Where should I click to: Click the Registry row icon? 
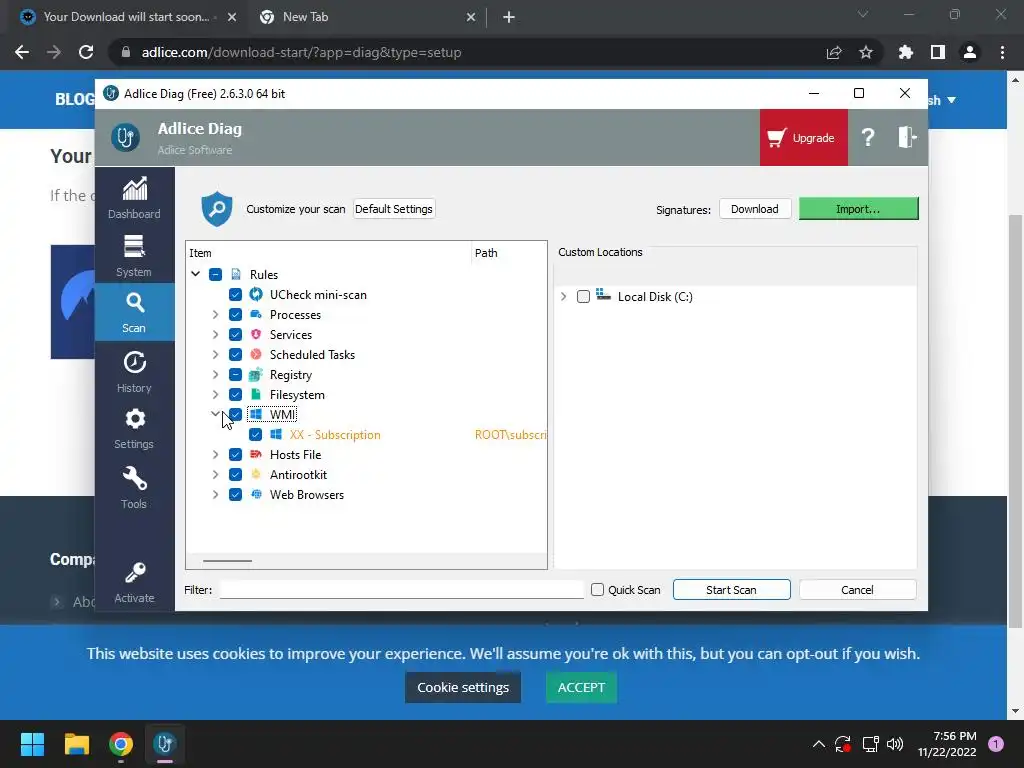(256, 375)
